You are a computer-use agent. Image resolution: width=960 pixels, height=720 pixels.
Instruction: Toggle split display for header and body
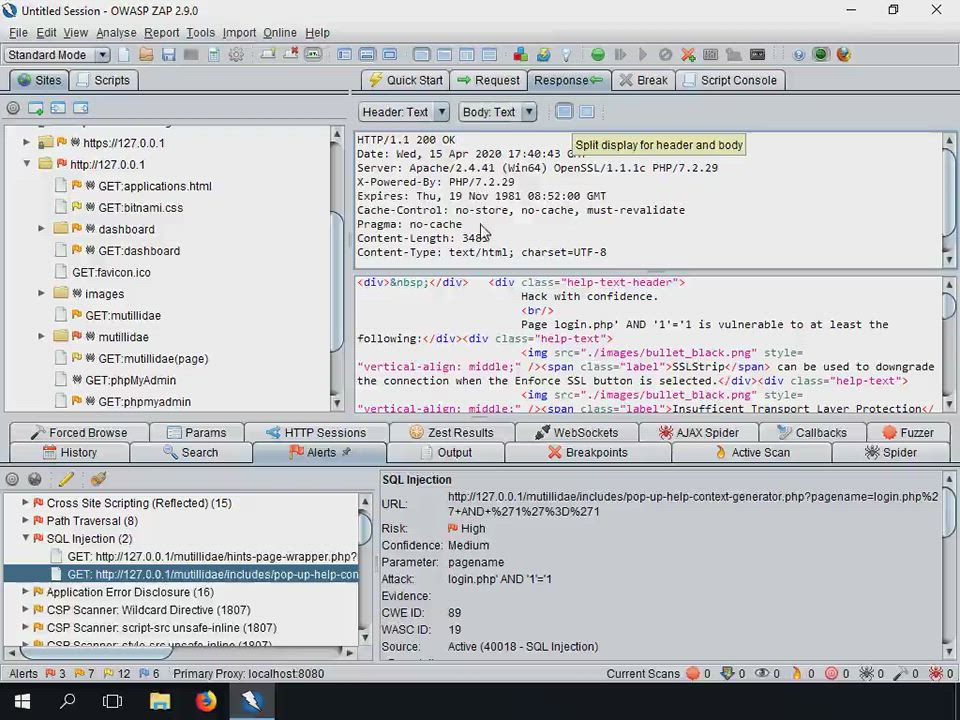click(564, 112)
